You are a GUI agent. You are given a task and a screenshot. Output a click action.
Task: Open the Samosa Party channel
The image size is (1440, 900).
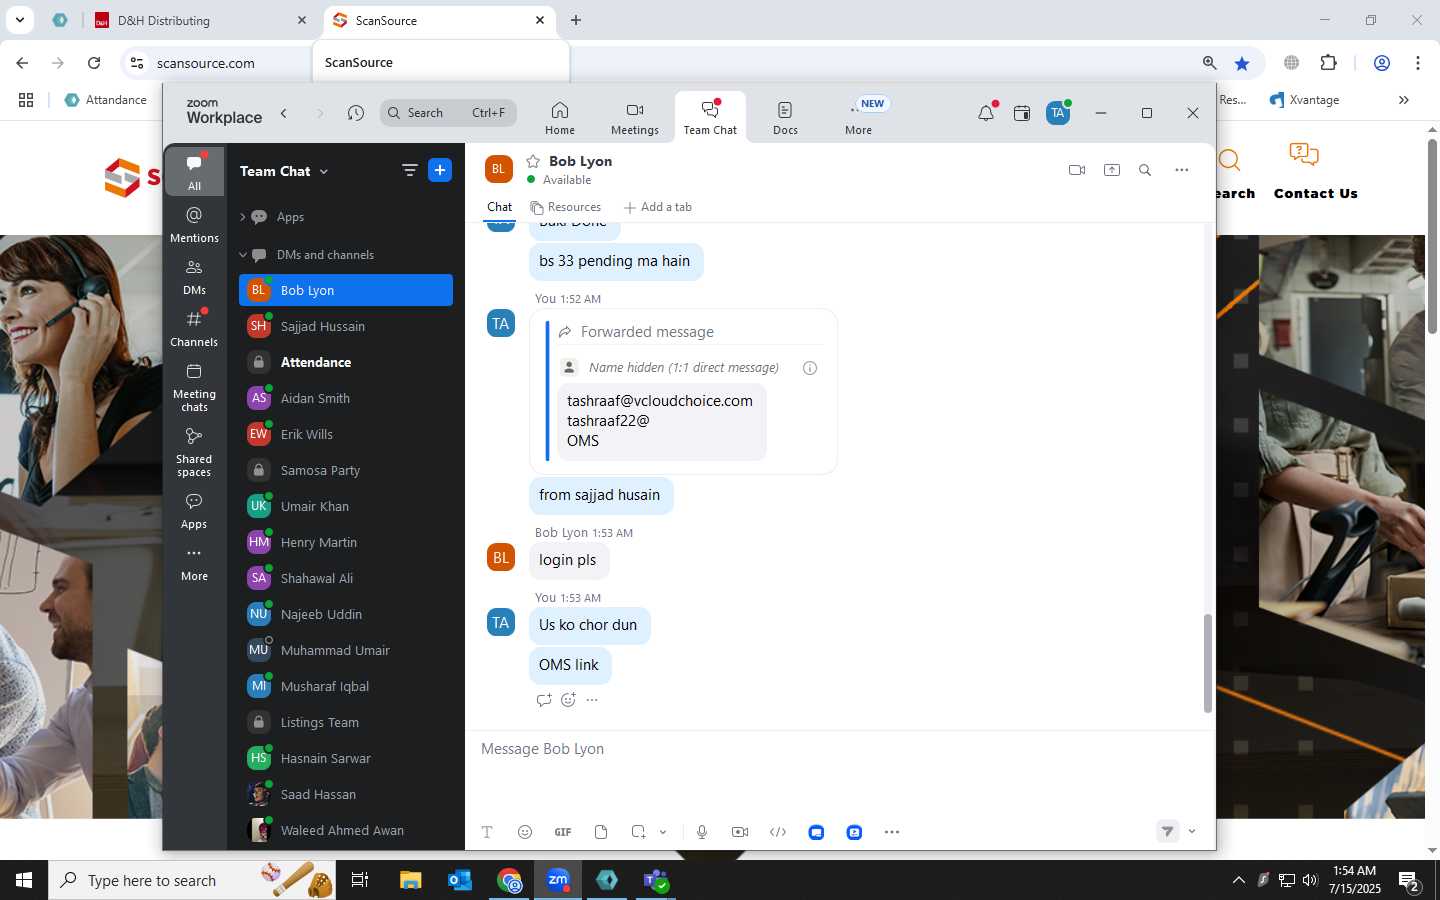346,470
